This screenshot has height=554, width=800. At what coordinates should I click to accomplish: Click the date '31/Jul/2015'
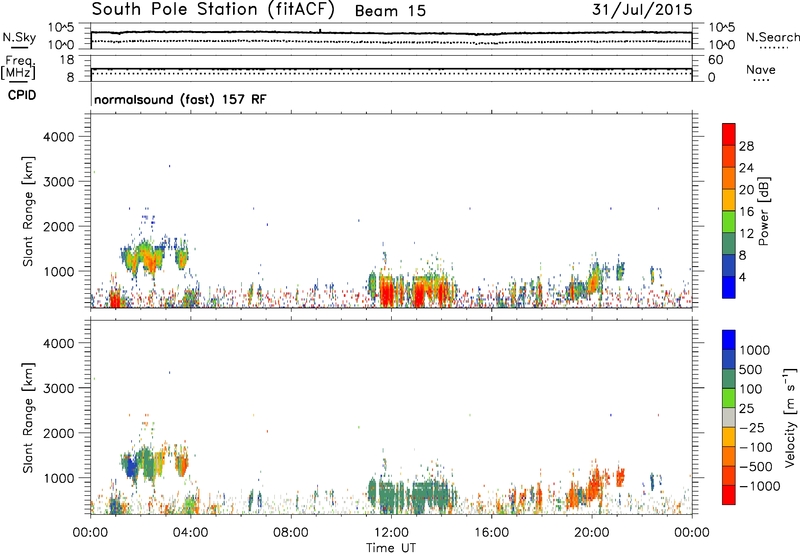coord(642,10)
